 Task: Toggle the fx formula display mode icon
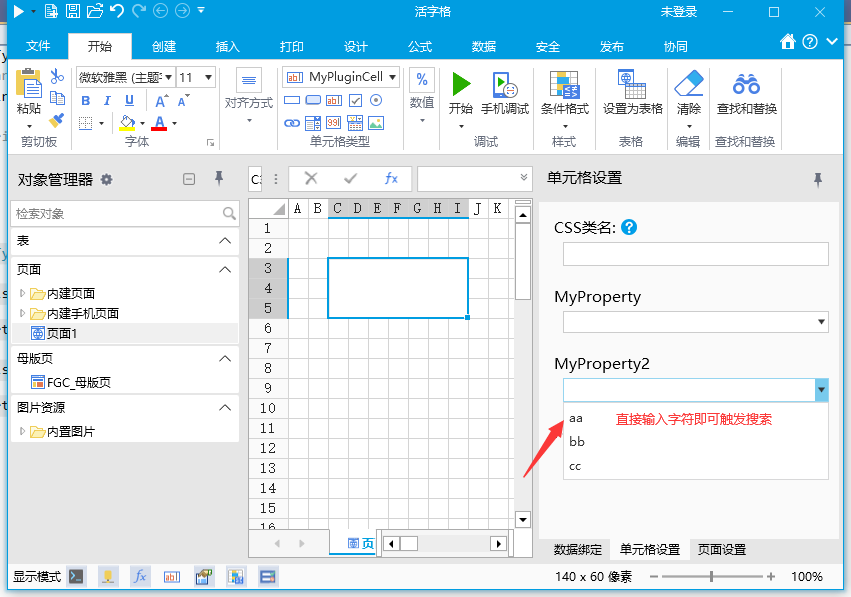click(139, 576)
